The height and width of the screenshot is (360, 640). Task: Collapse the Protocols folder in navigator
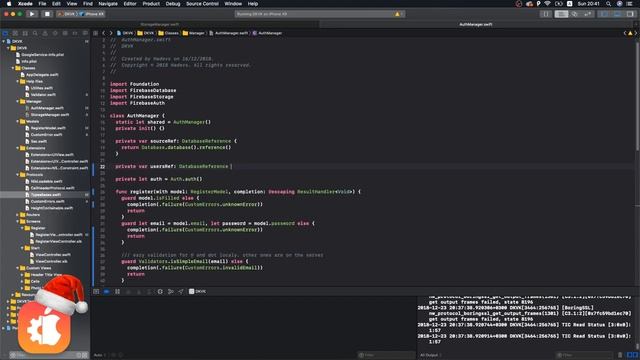[18, 175]
